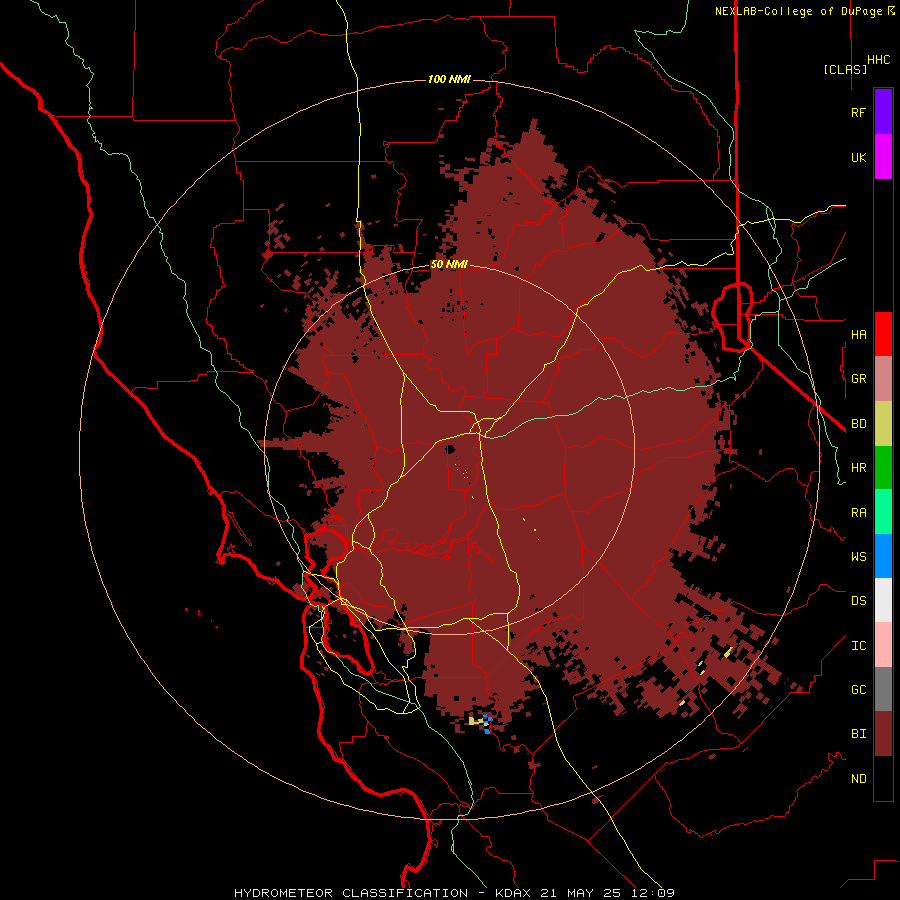The width and height of the screenshot is (900, 900).
Task: Click the HA red legend swatch
Action: (x=883, y=334)
